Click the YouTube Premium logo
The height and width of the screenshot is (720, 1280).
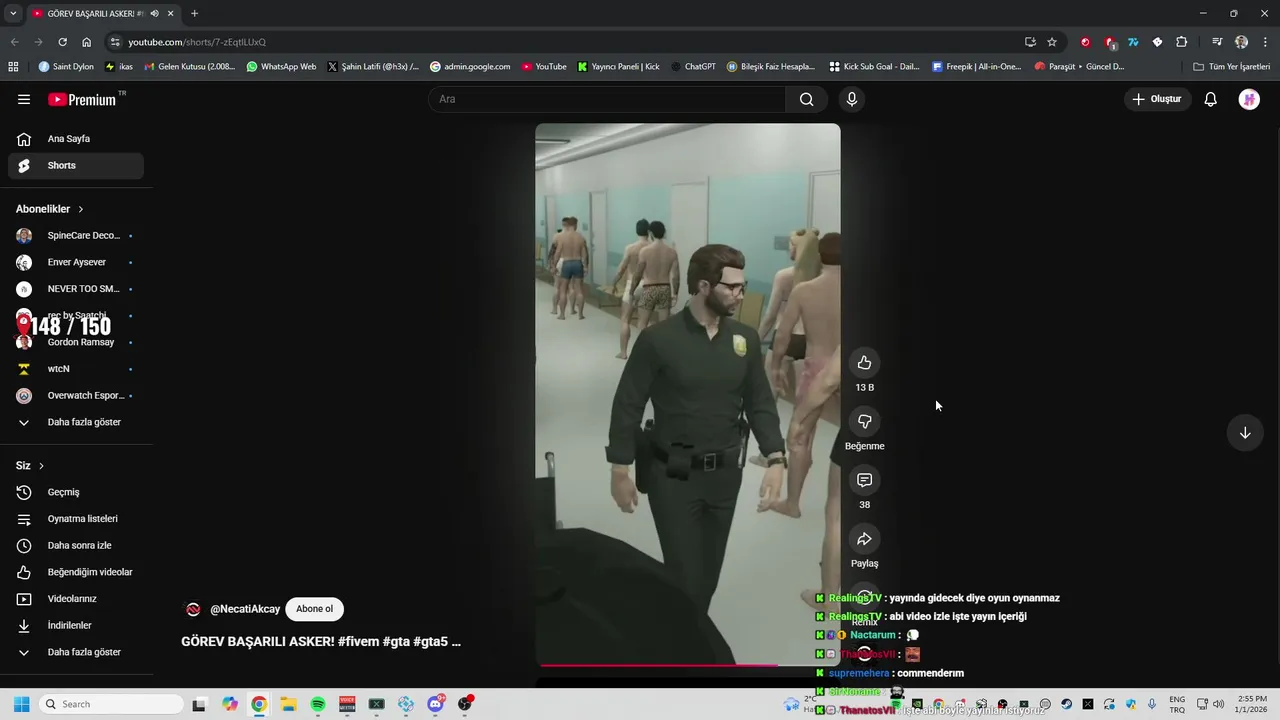pyautogui.click(x=82, y=99)
